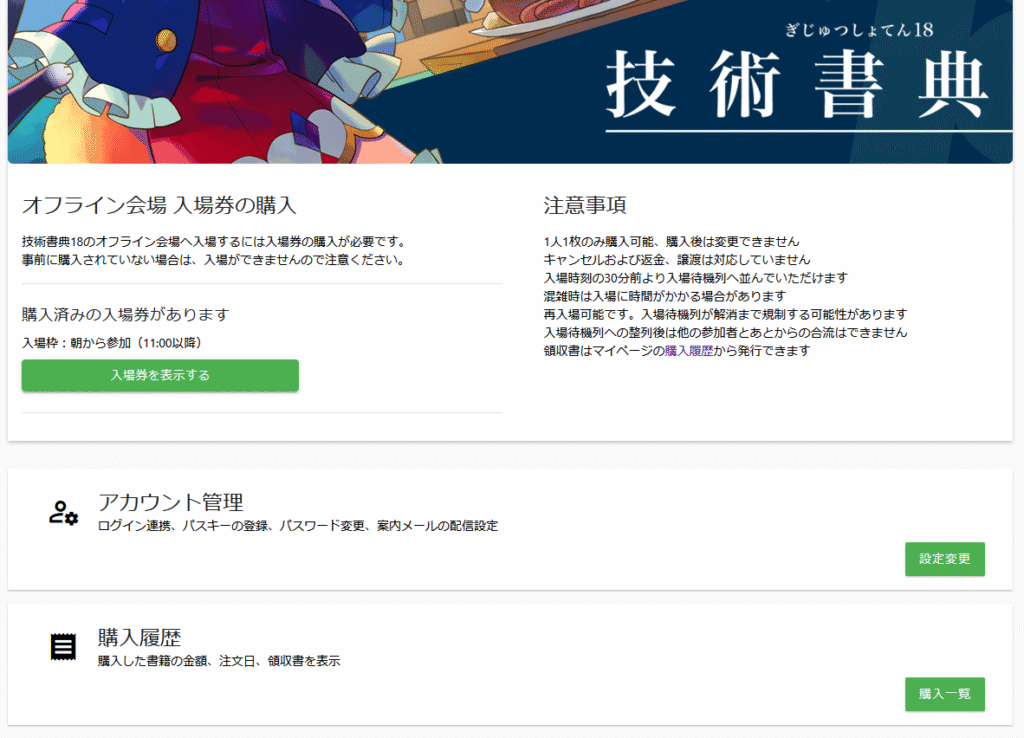Click the ぎじゅつしょてん18 banner caption
Screen dimensions: 1024x738
click(x=859, y=30)
